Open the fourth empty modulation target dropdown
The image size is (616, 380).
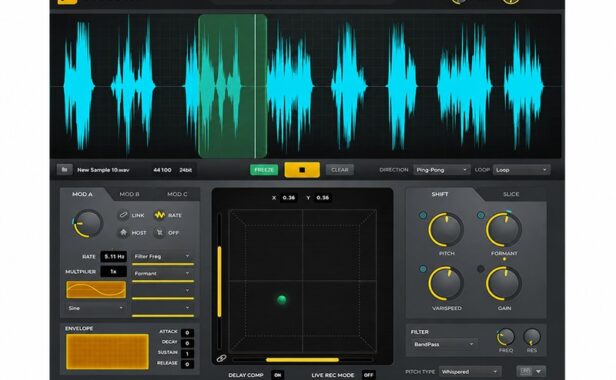click(163, 308)
